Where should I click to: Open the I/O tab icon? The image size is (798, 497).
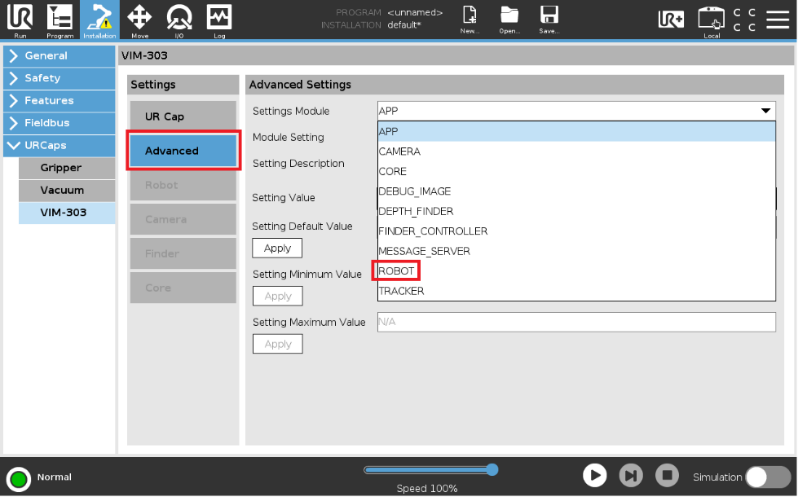[179, 20]
